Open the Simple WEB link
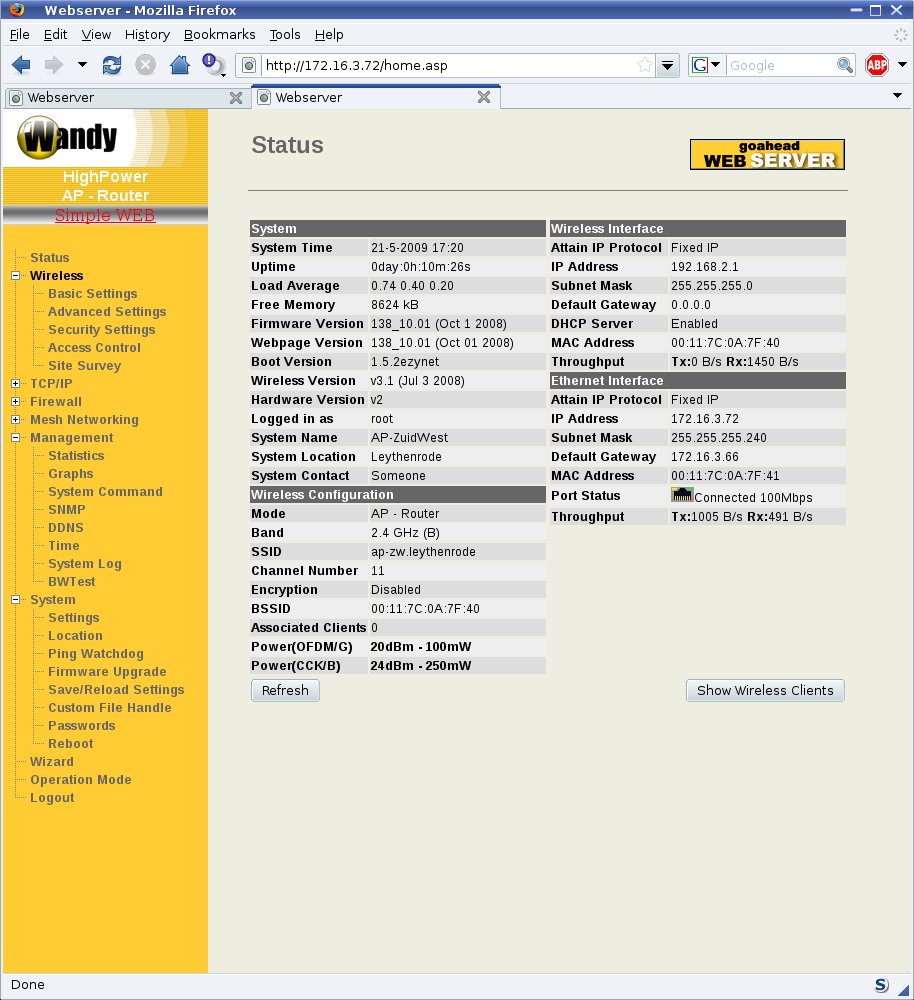The image size is (914, 1000). [x=105, y=215]
